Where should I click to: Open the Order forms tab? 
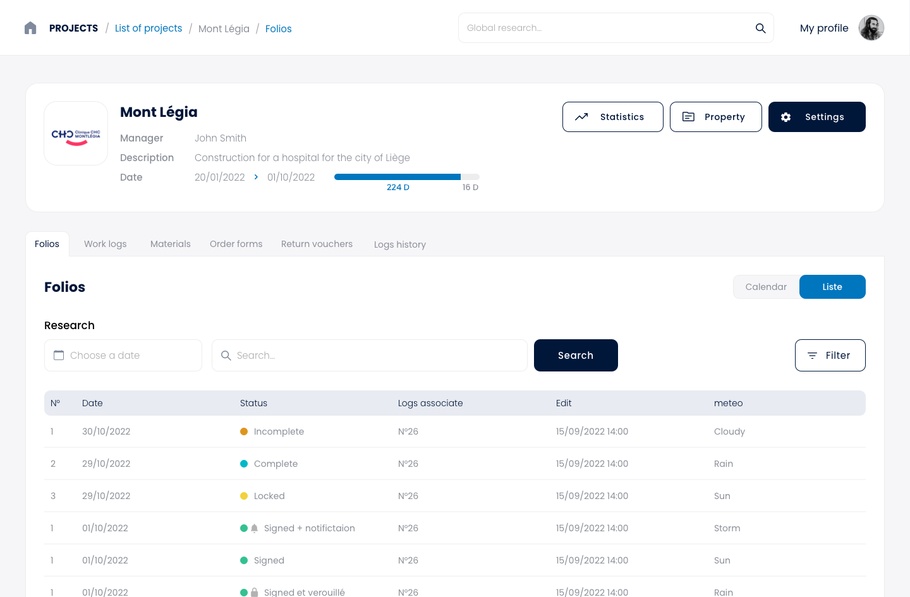[x=236, y=244]
